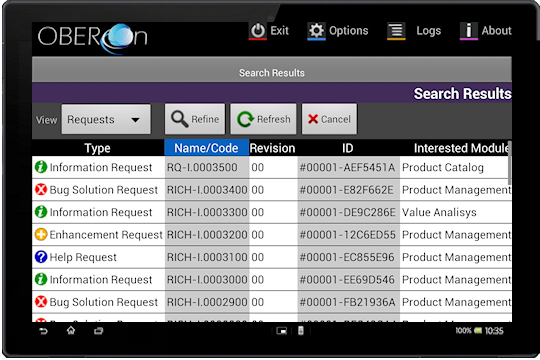
Task: Click the green Refresh arrow icon
Action: tap(246, 119)
